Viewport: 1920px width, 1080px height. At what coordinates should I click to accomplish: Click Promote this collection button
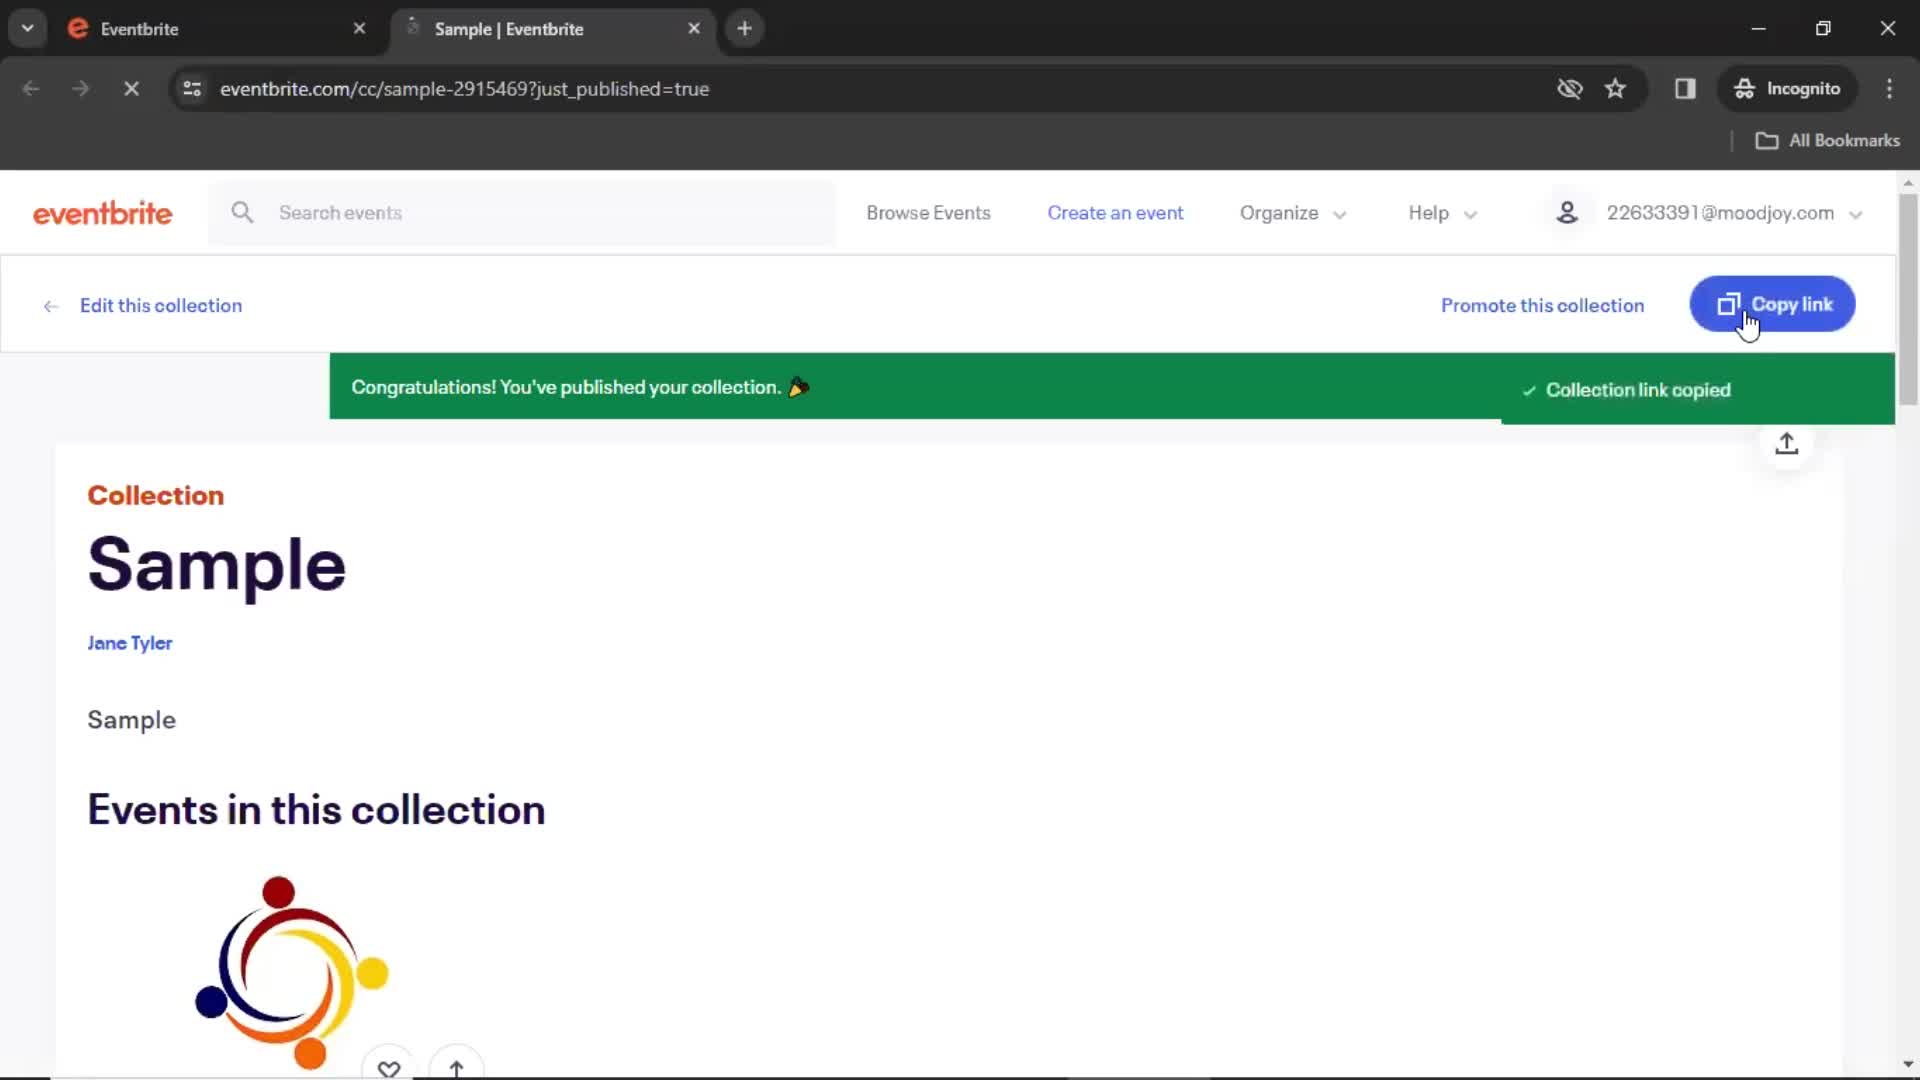[x=1543, y=306]
